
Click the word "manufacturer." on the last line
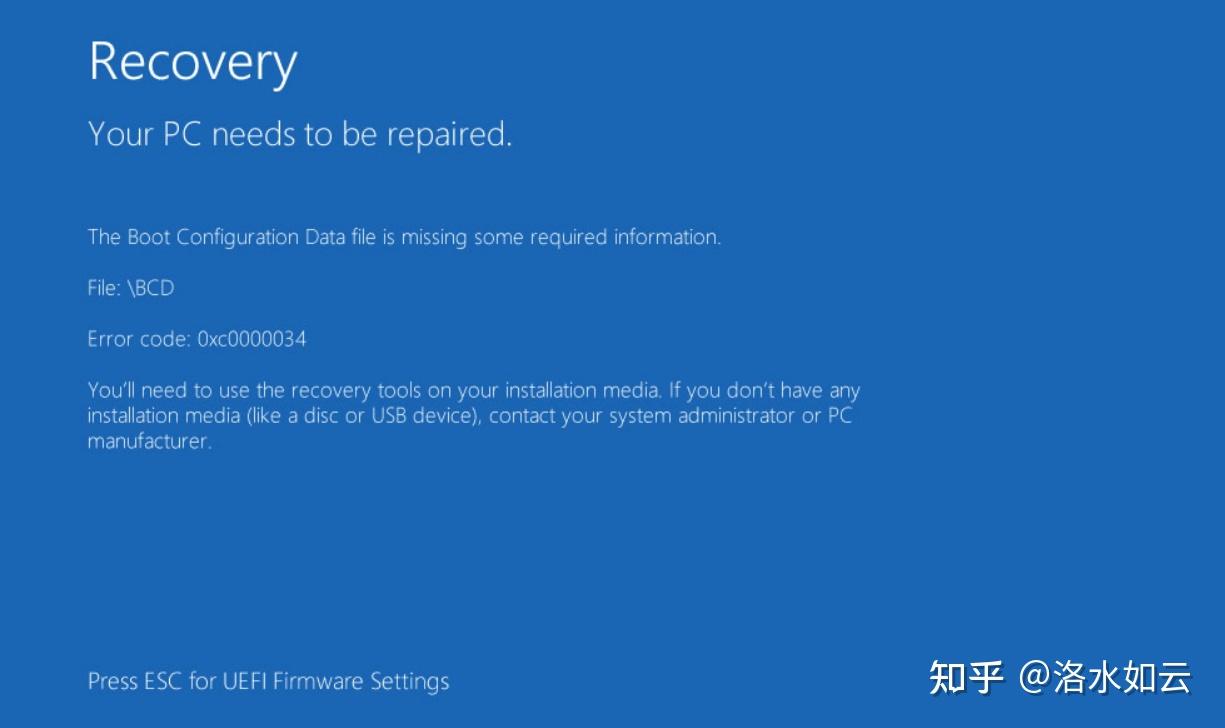pos(150,442)
